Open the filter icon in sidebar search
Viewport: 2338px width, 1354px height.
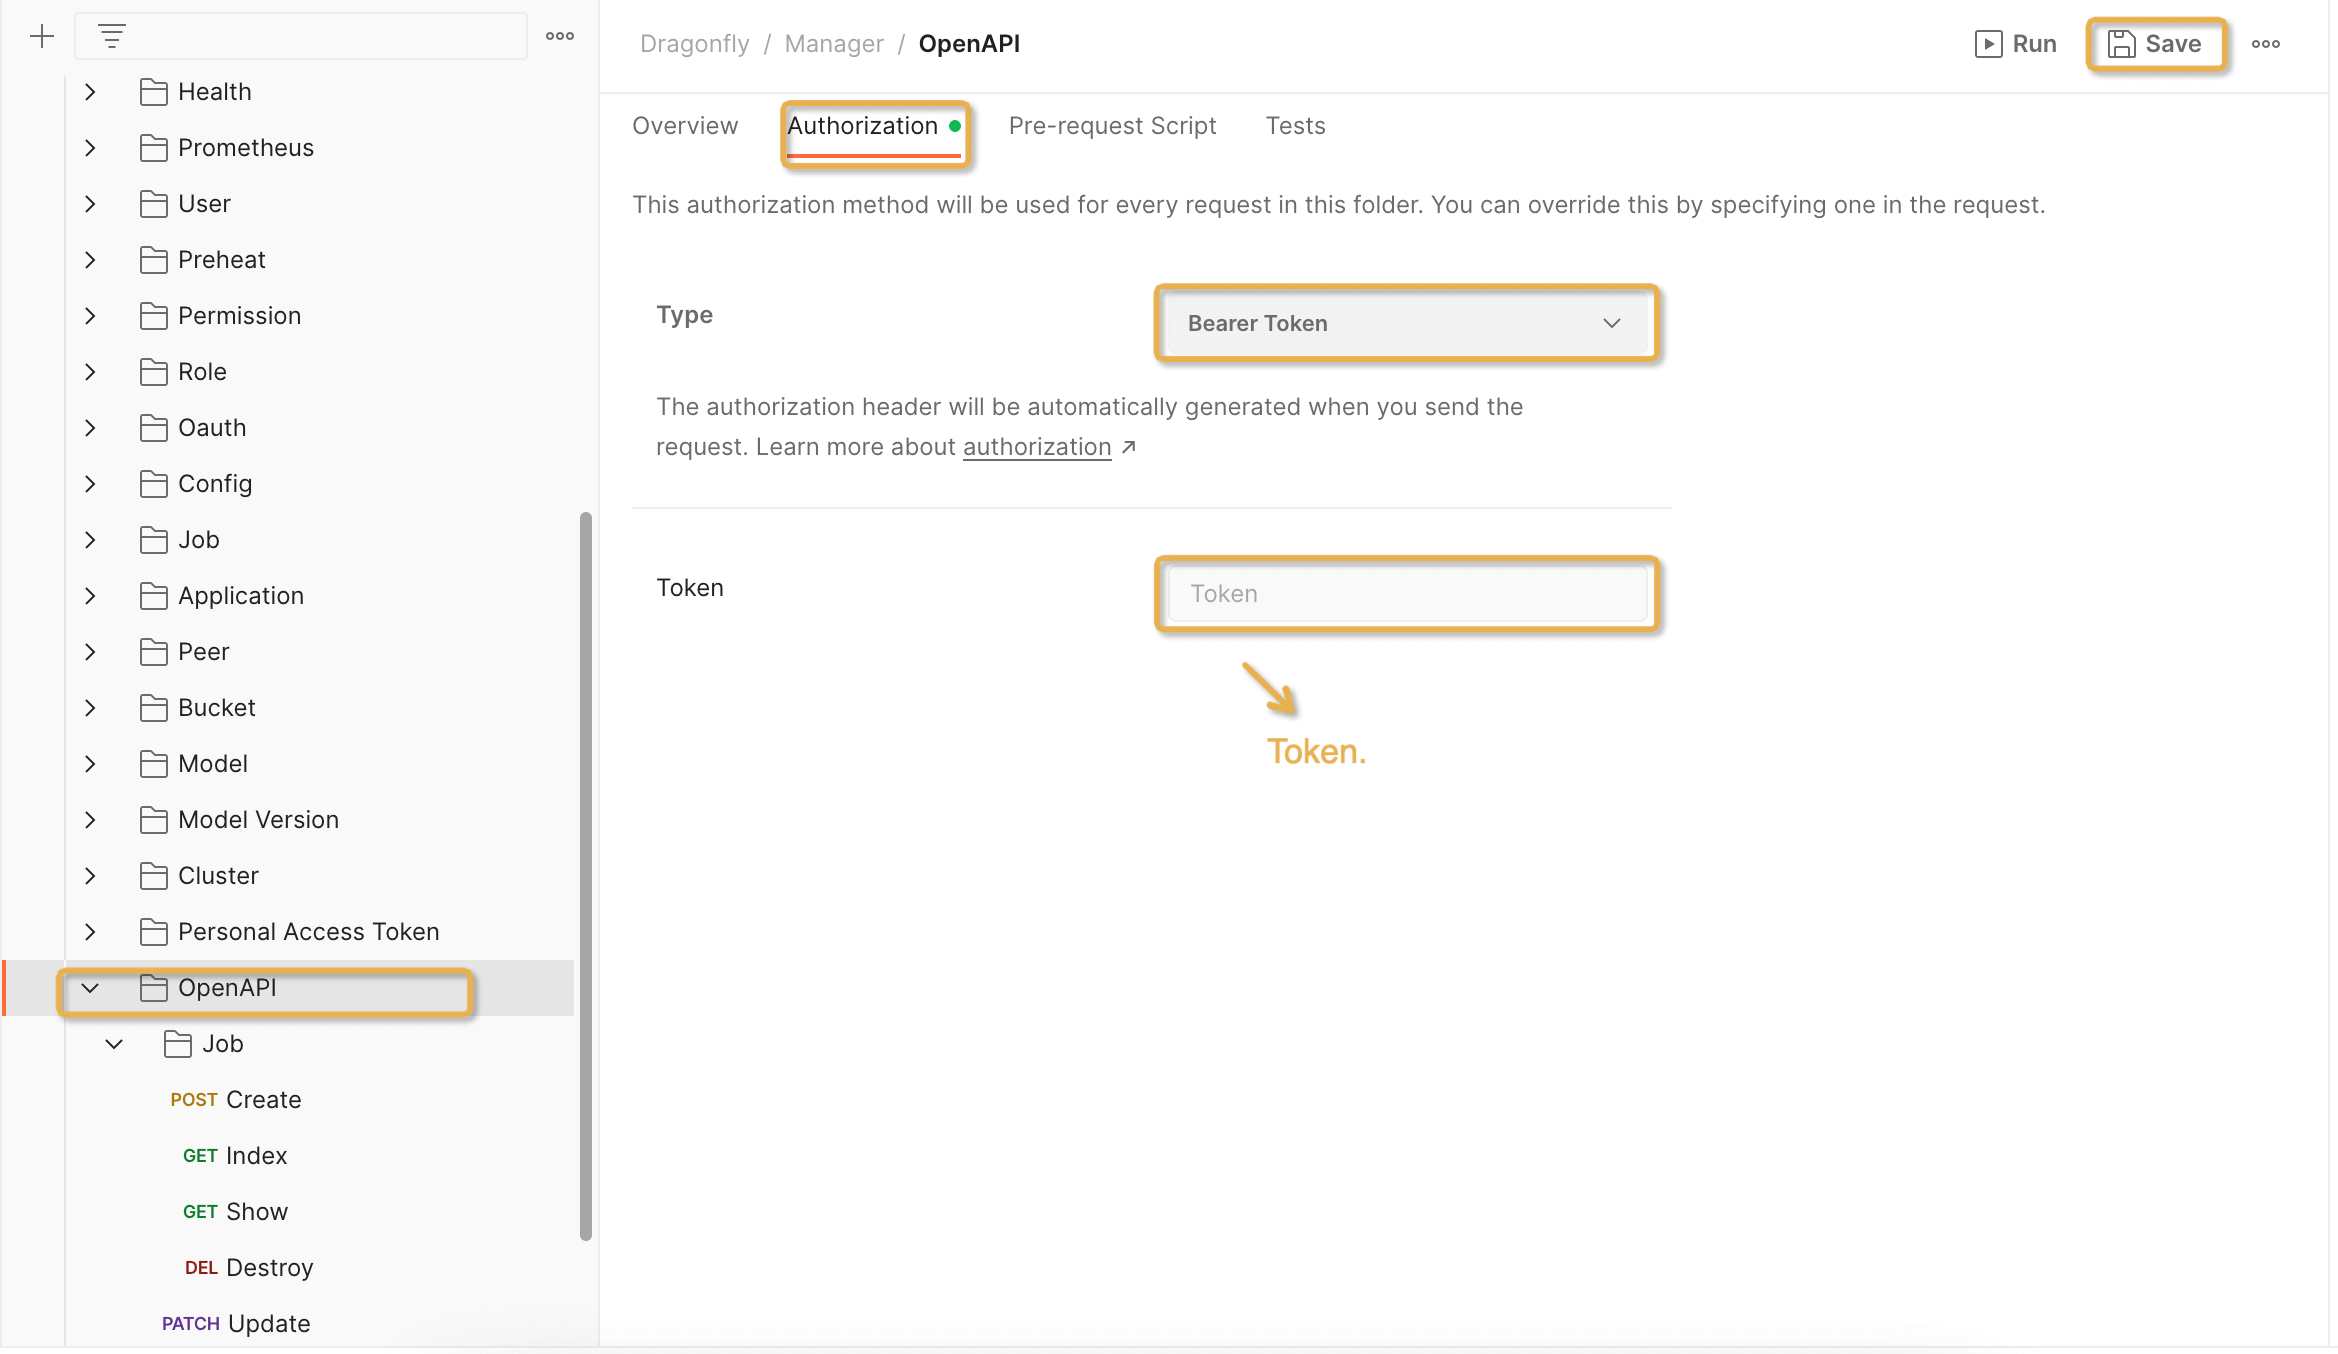pyautogui.click(x=112, y=37)
